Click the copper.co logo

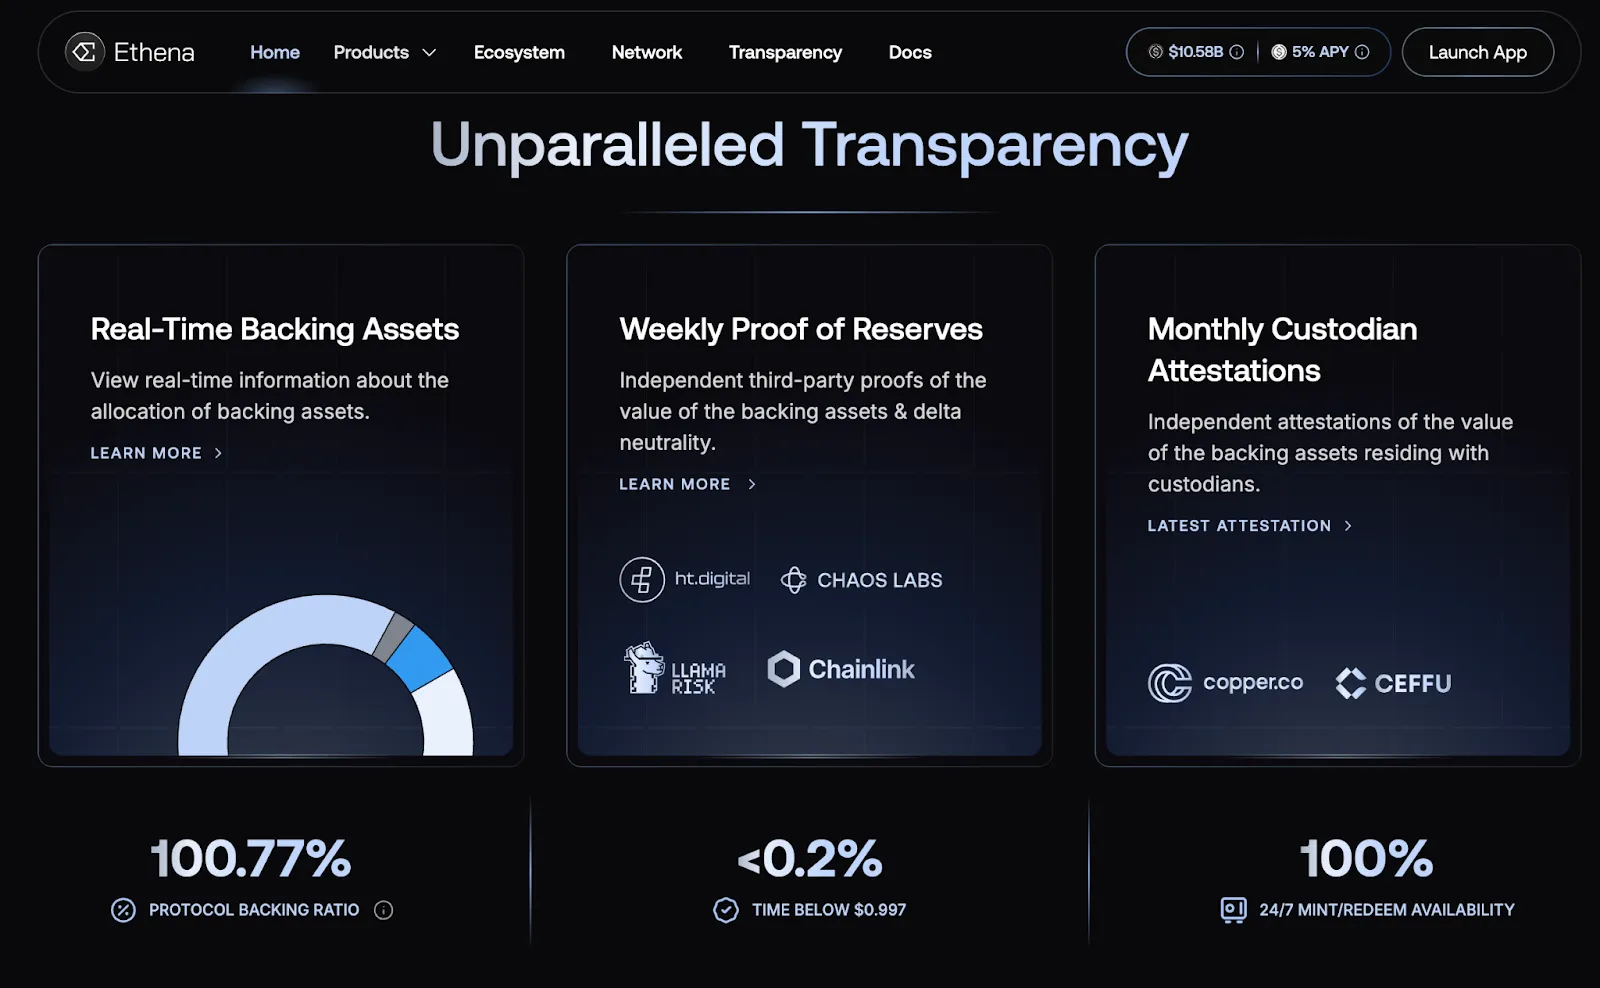[x=1225, y=683]
